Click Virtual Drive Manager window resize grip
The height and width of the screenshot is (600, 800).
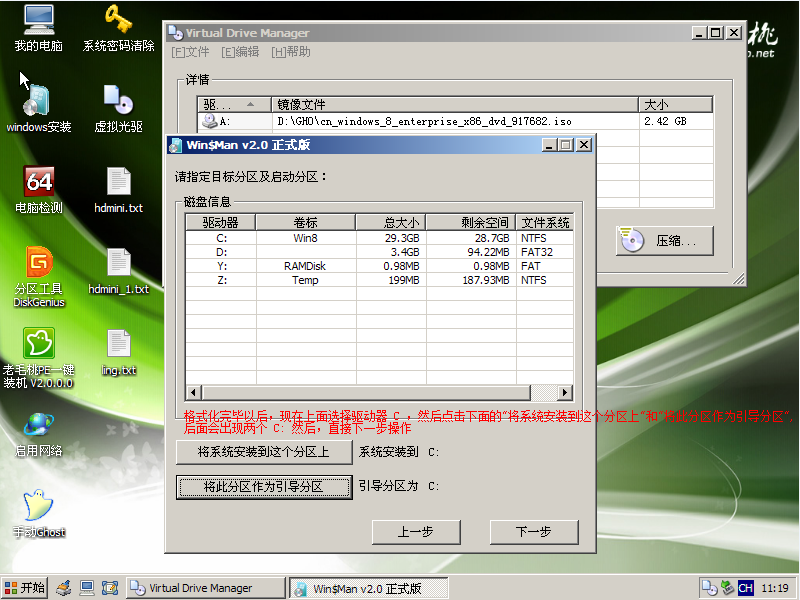coord(738,279)
